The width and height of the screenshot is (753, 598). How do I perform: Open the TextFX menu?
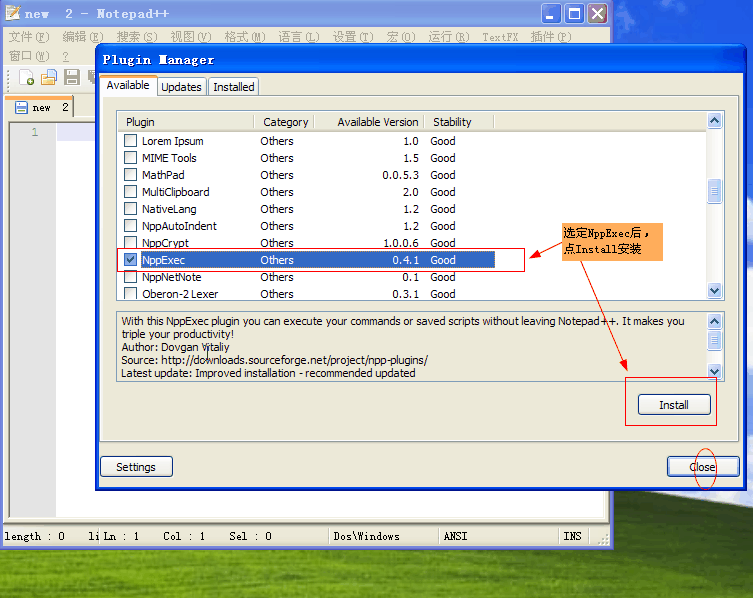(x=500, y=37)
